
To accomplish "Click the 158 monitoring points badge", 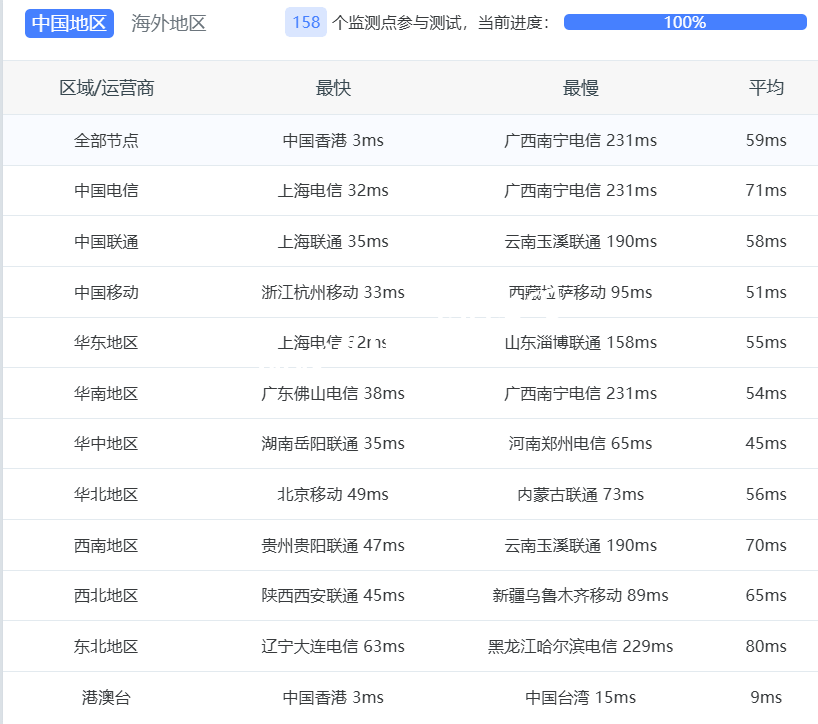I will [306, 23].
